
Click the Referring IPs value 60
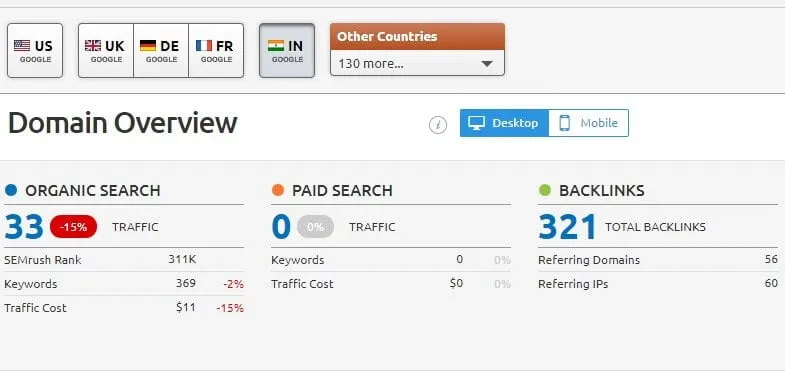pos(771,283)
